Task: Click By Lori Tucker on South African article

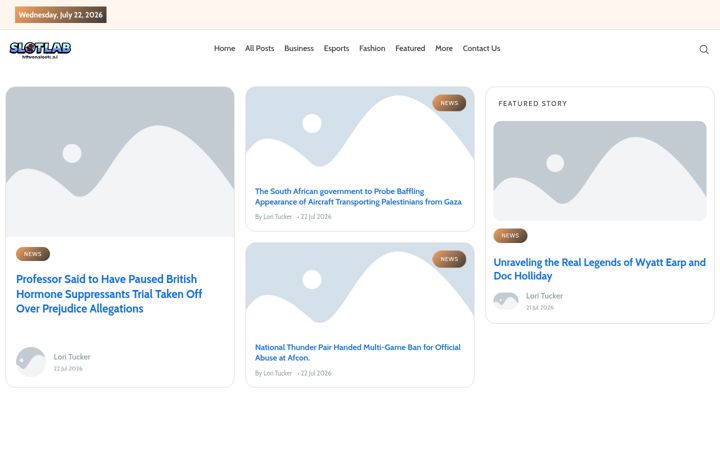Action: point(274,217)
